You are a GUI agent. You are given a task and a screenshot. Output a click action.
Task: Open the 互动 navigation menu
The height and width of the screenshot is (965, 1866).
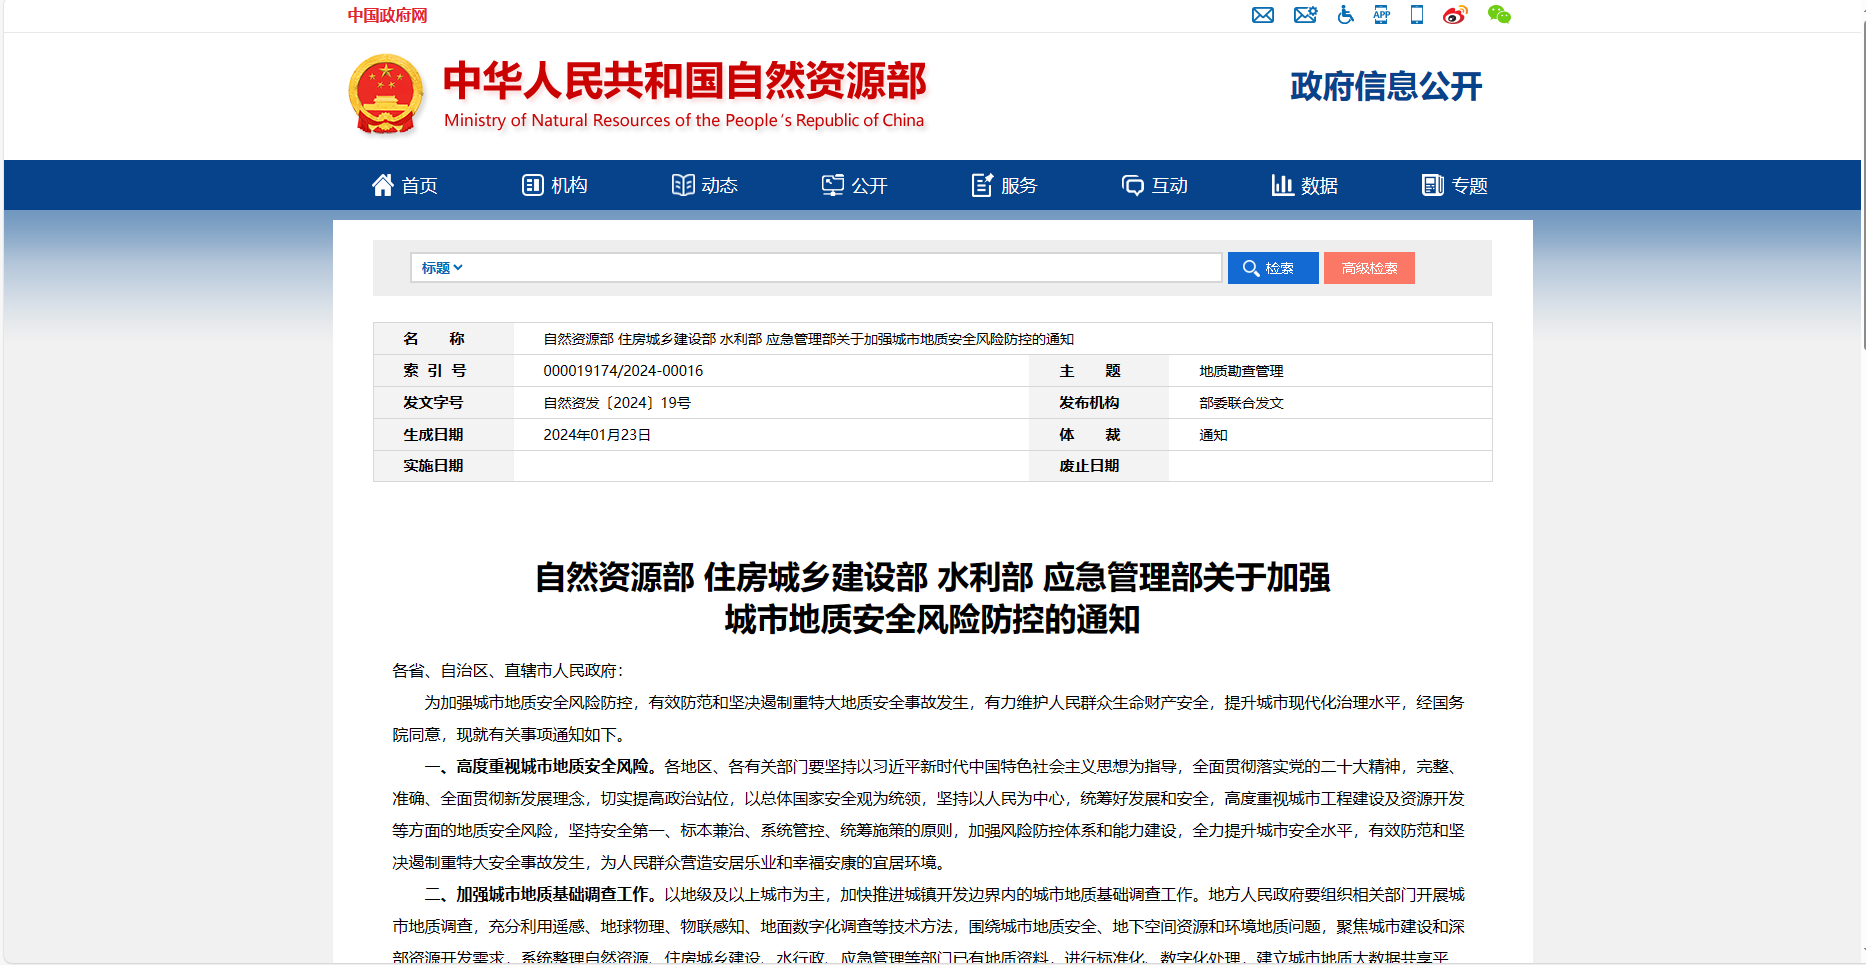[x=1155, y=184]
